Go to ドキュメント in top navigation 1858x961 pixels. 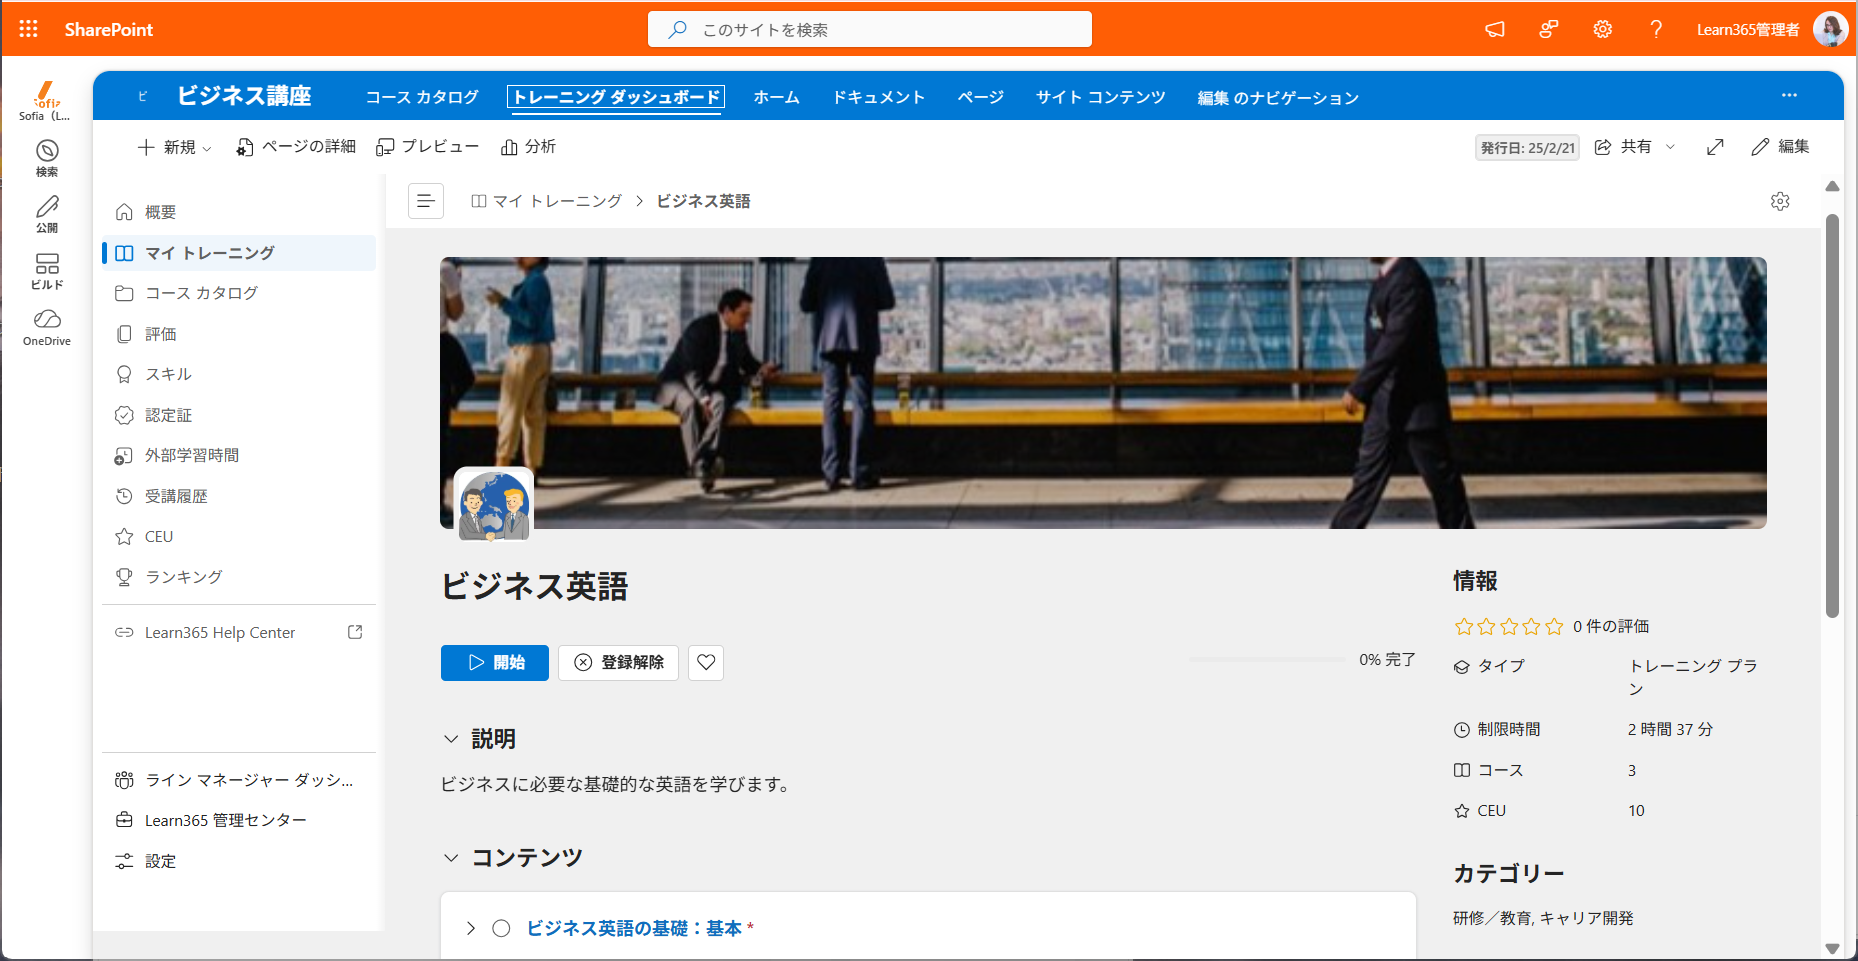point(879,97)
